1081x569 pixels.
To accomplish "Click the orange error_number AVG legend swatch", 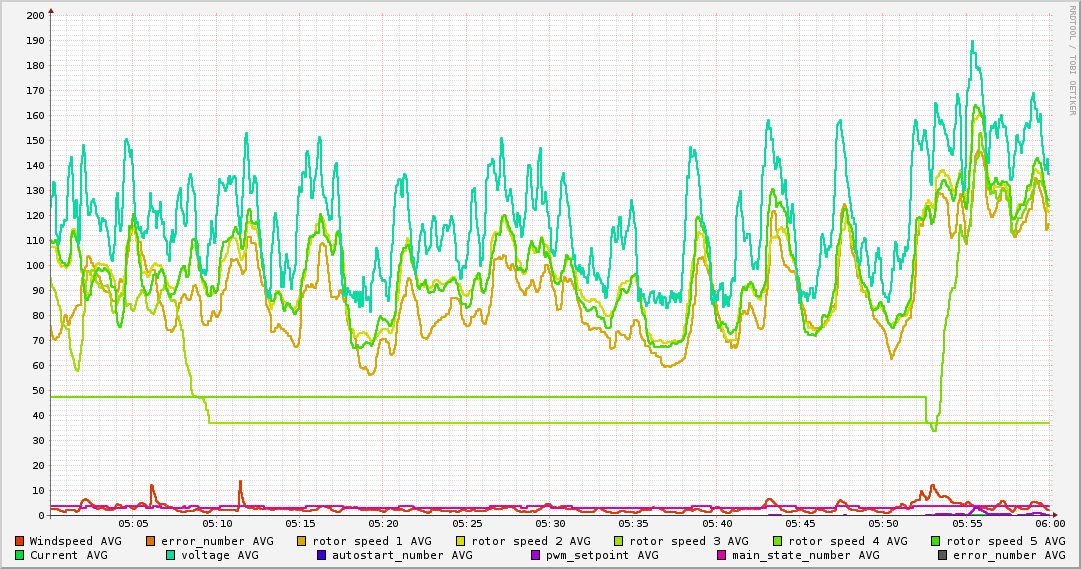I will tap(151, 541).
